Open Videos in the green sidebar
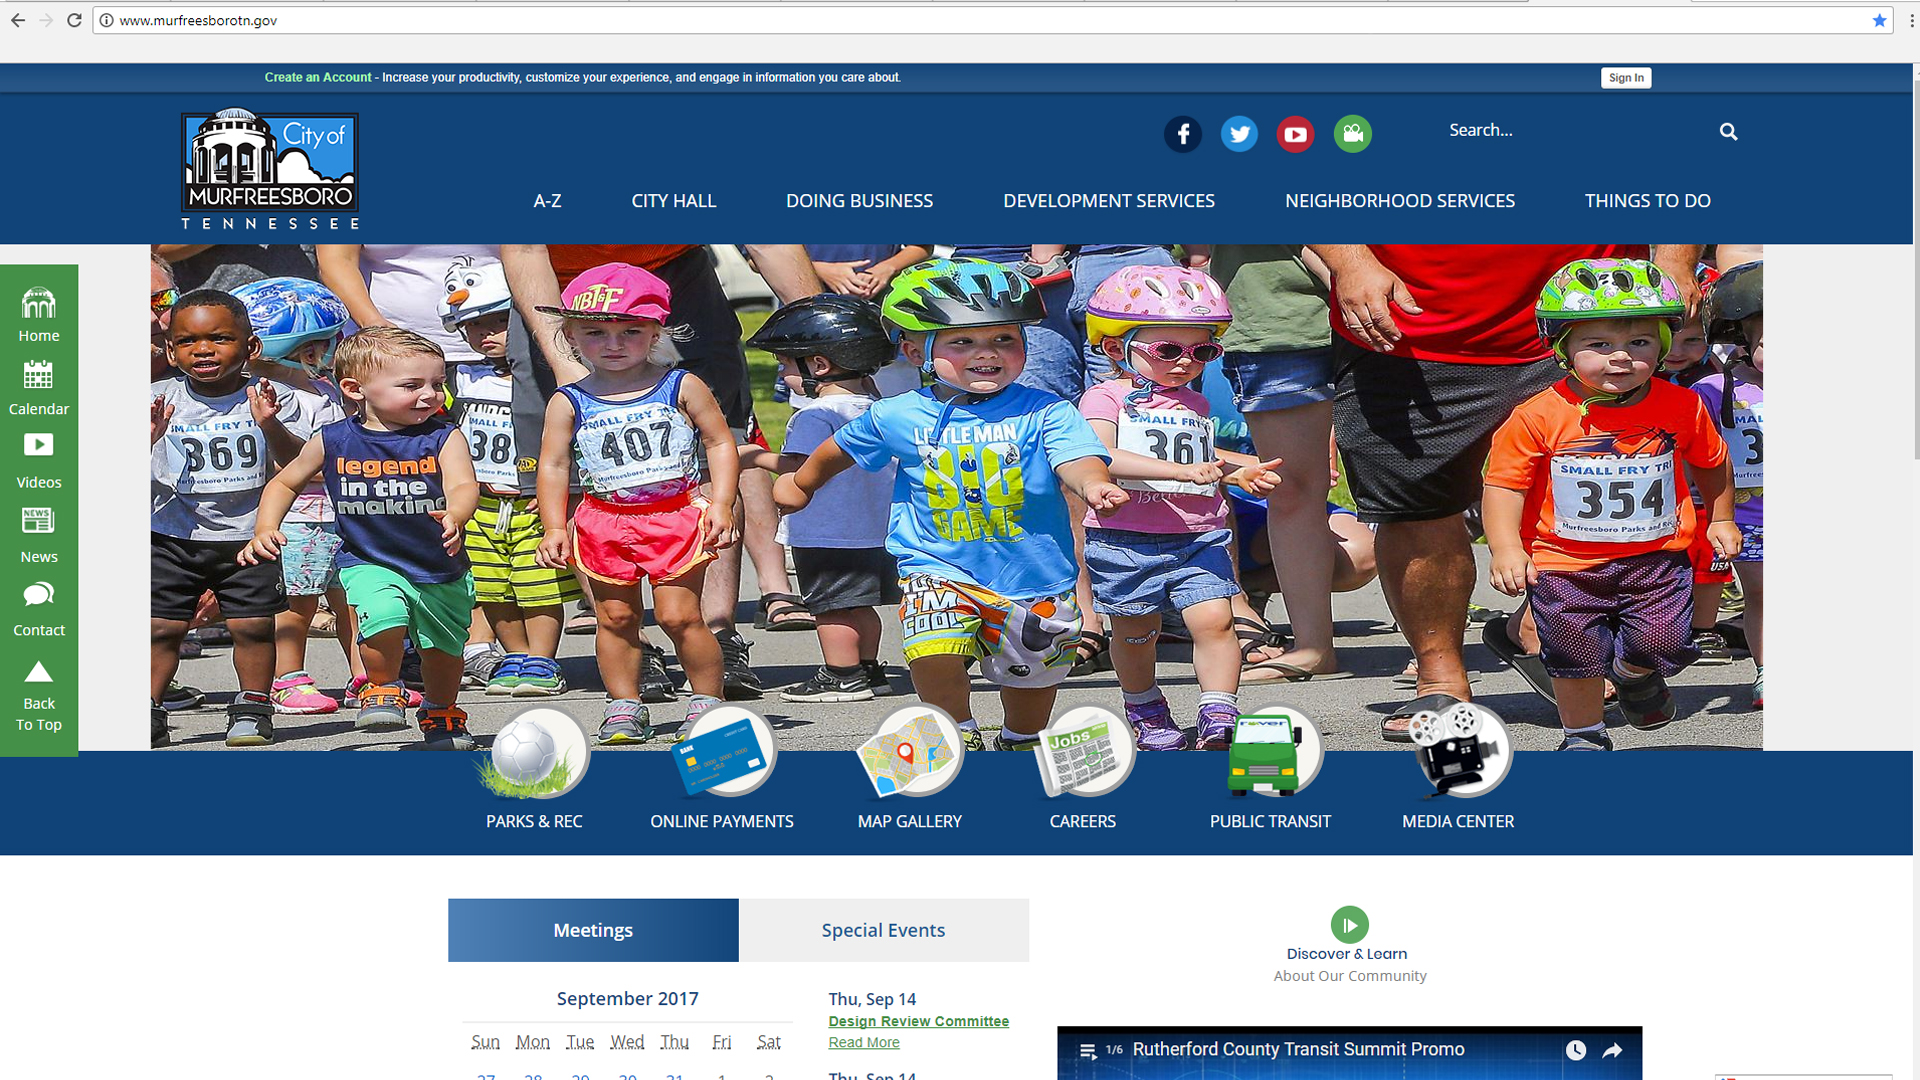 [x=39, y=461]
